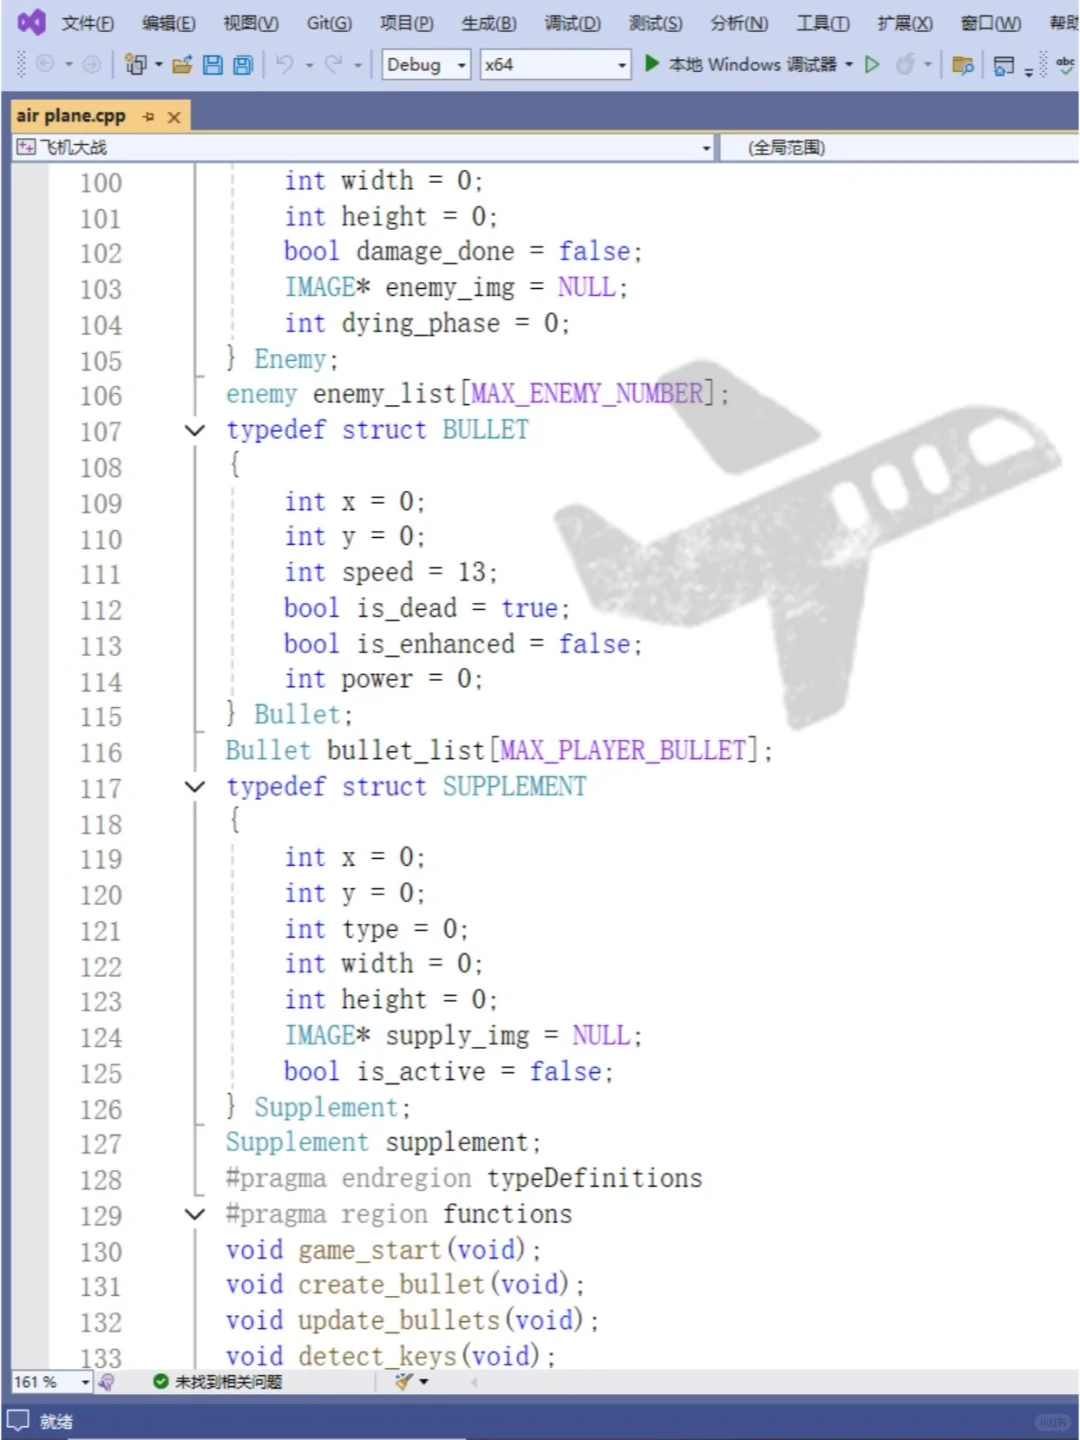Click the navigate forward arrow icon
The image size is (1080, 1440).
tap(91, 64)
